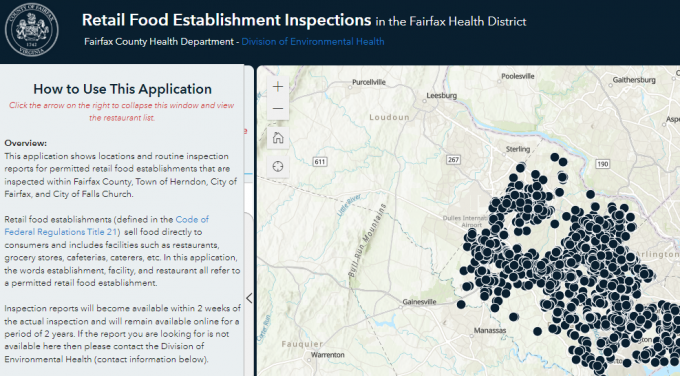Click the route 190 shield on the map
Image resolution: width=680 pixels, height=376 pixels.
pos(602,164)
